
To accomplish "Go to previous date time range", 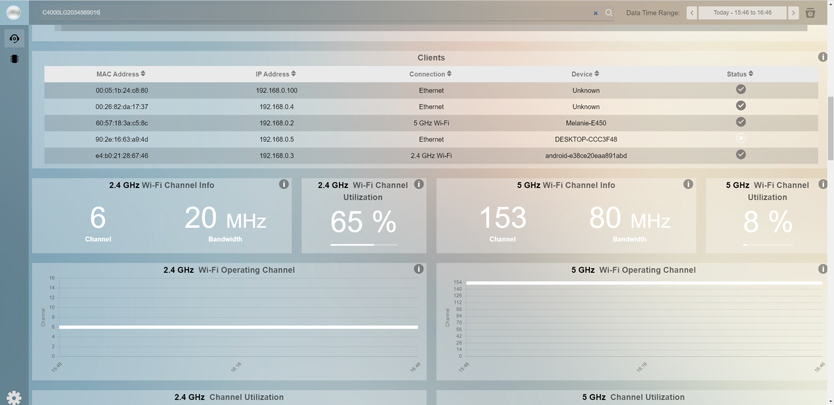I will 691,13.
